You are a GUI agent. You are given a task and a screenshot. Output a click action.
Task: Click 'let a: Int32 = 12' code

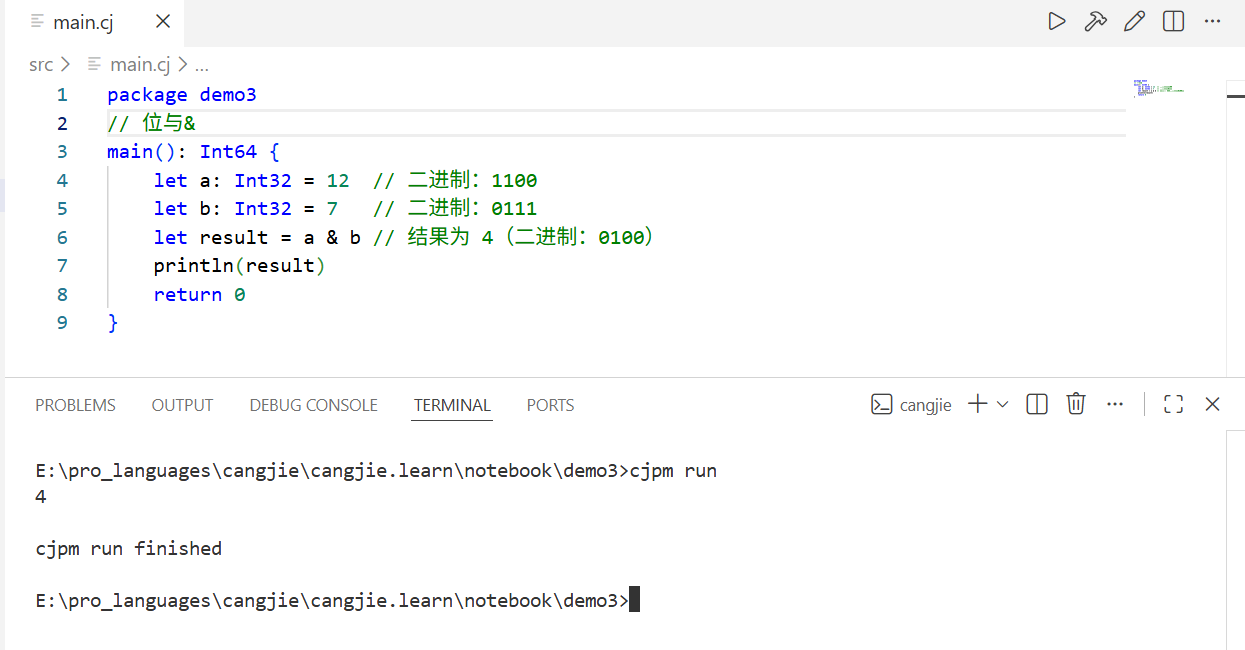251,180
